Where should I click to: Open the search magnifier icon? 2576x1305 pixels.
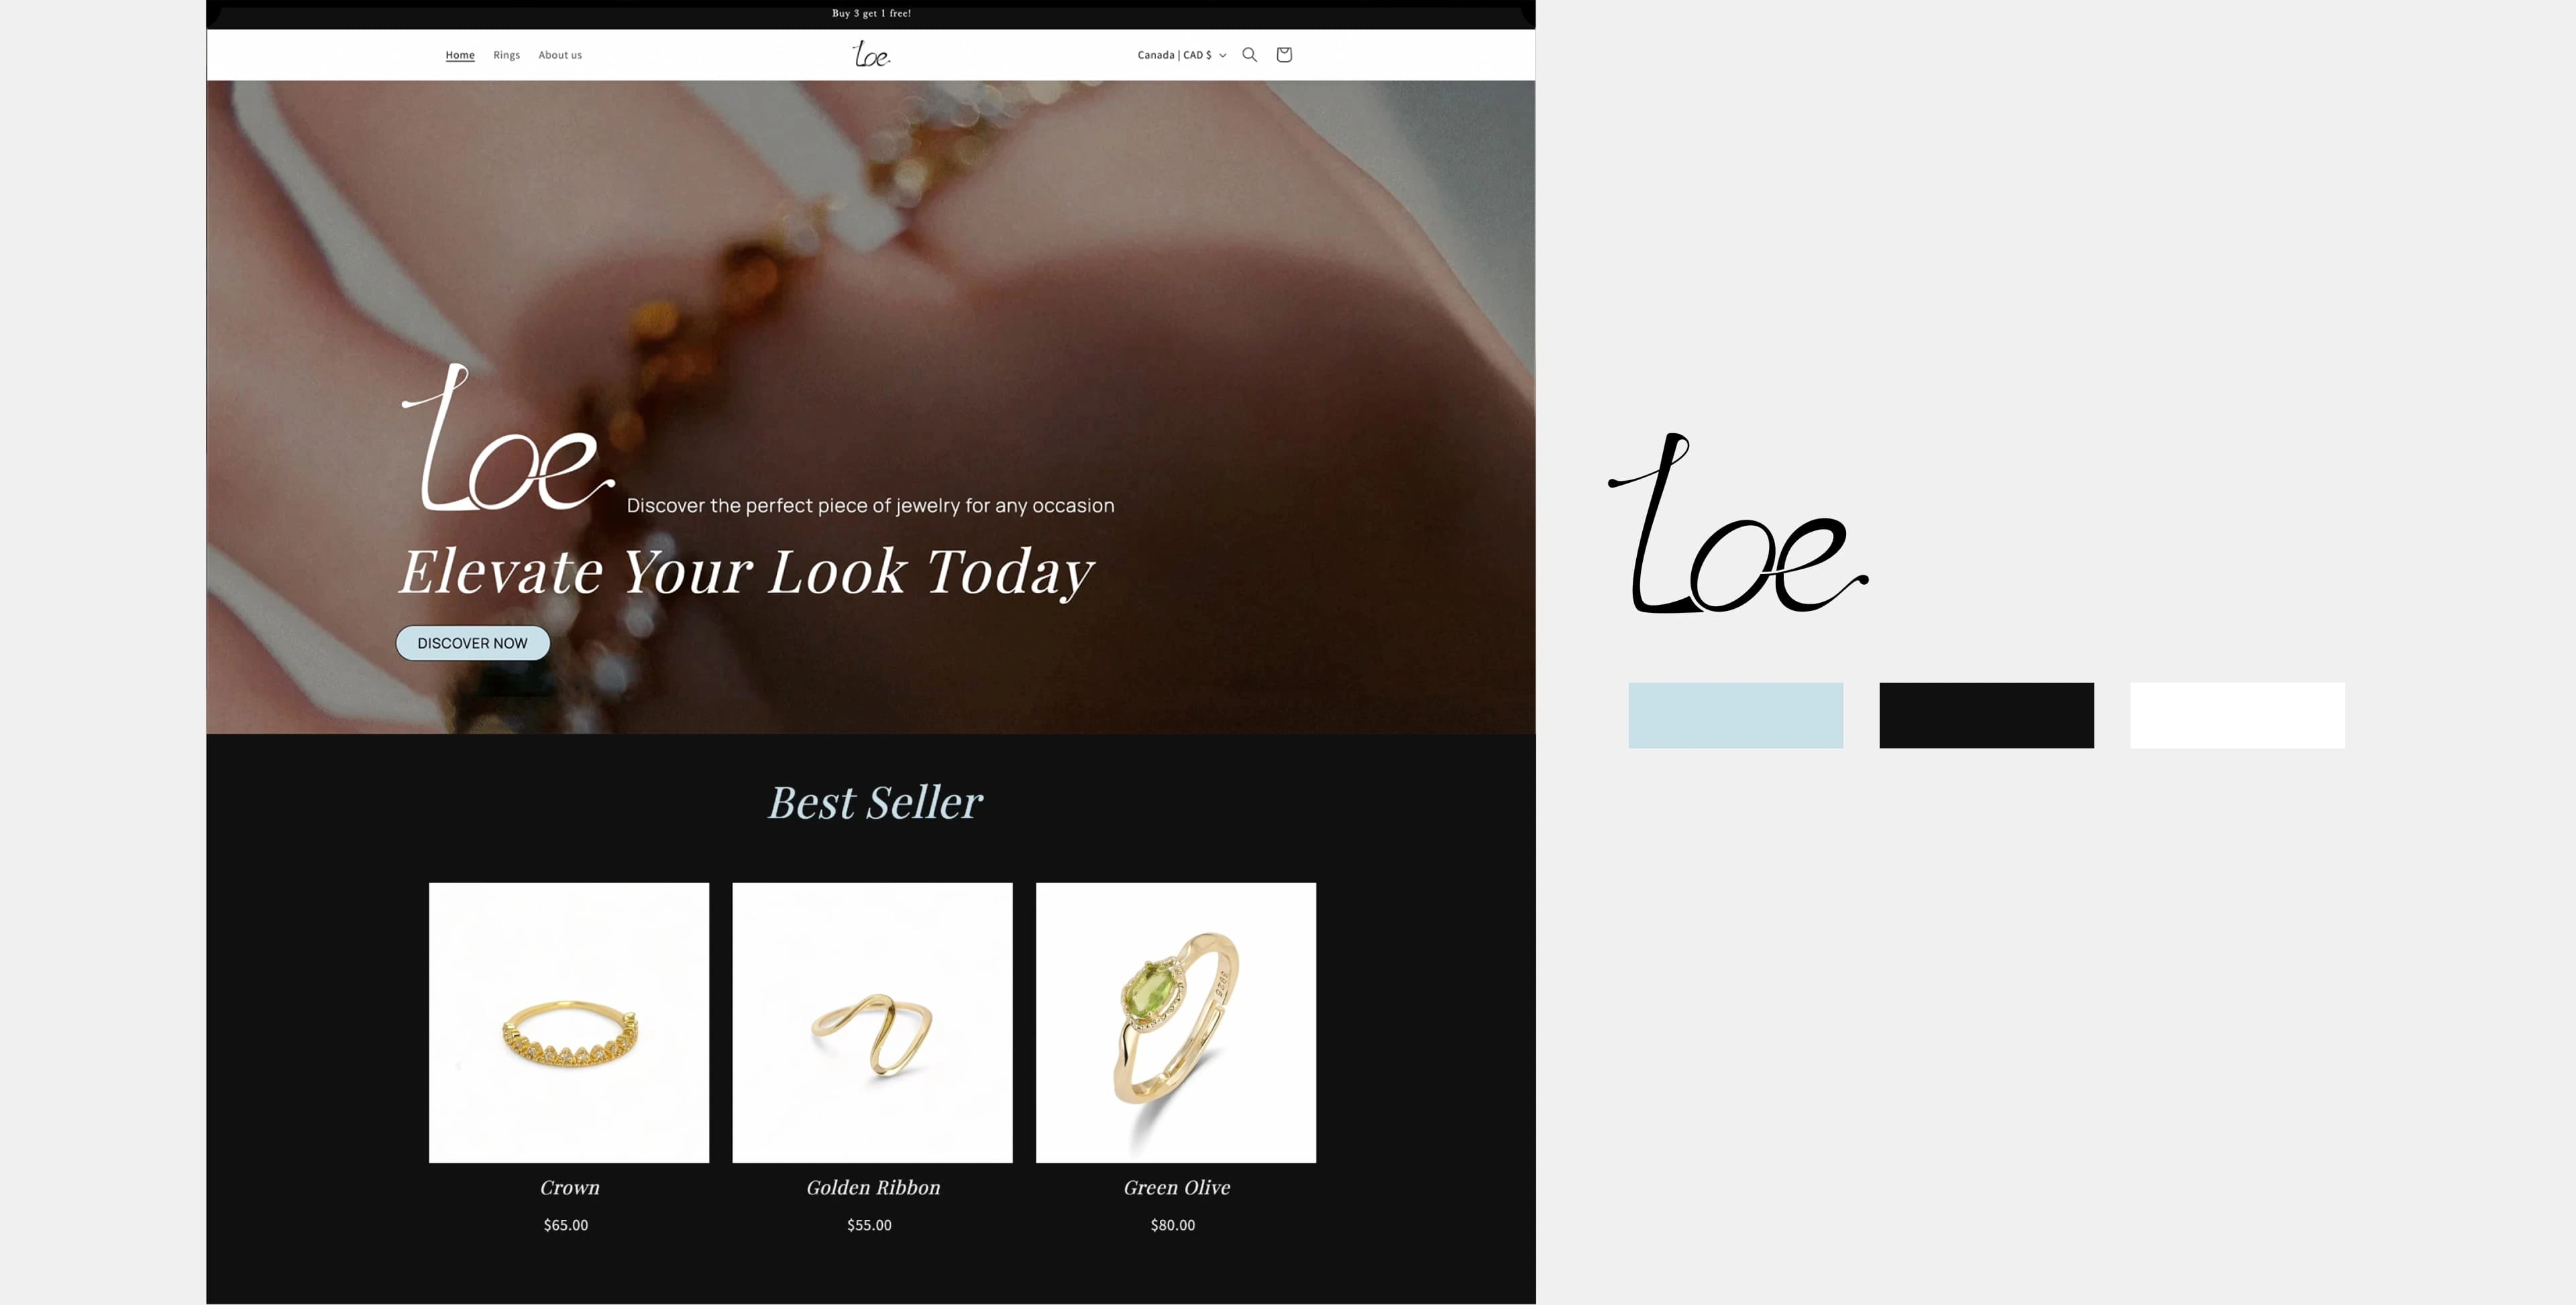1249,55
